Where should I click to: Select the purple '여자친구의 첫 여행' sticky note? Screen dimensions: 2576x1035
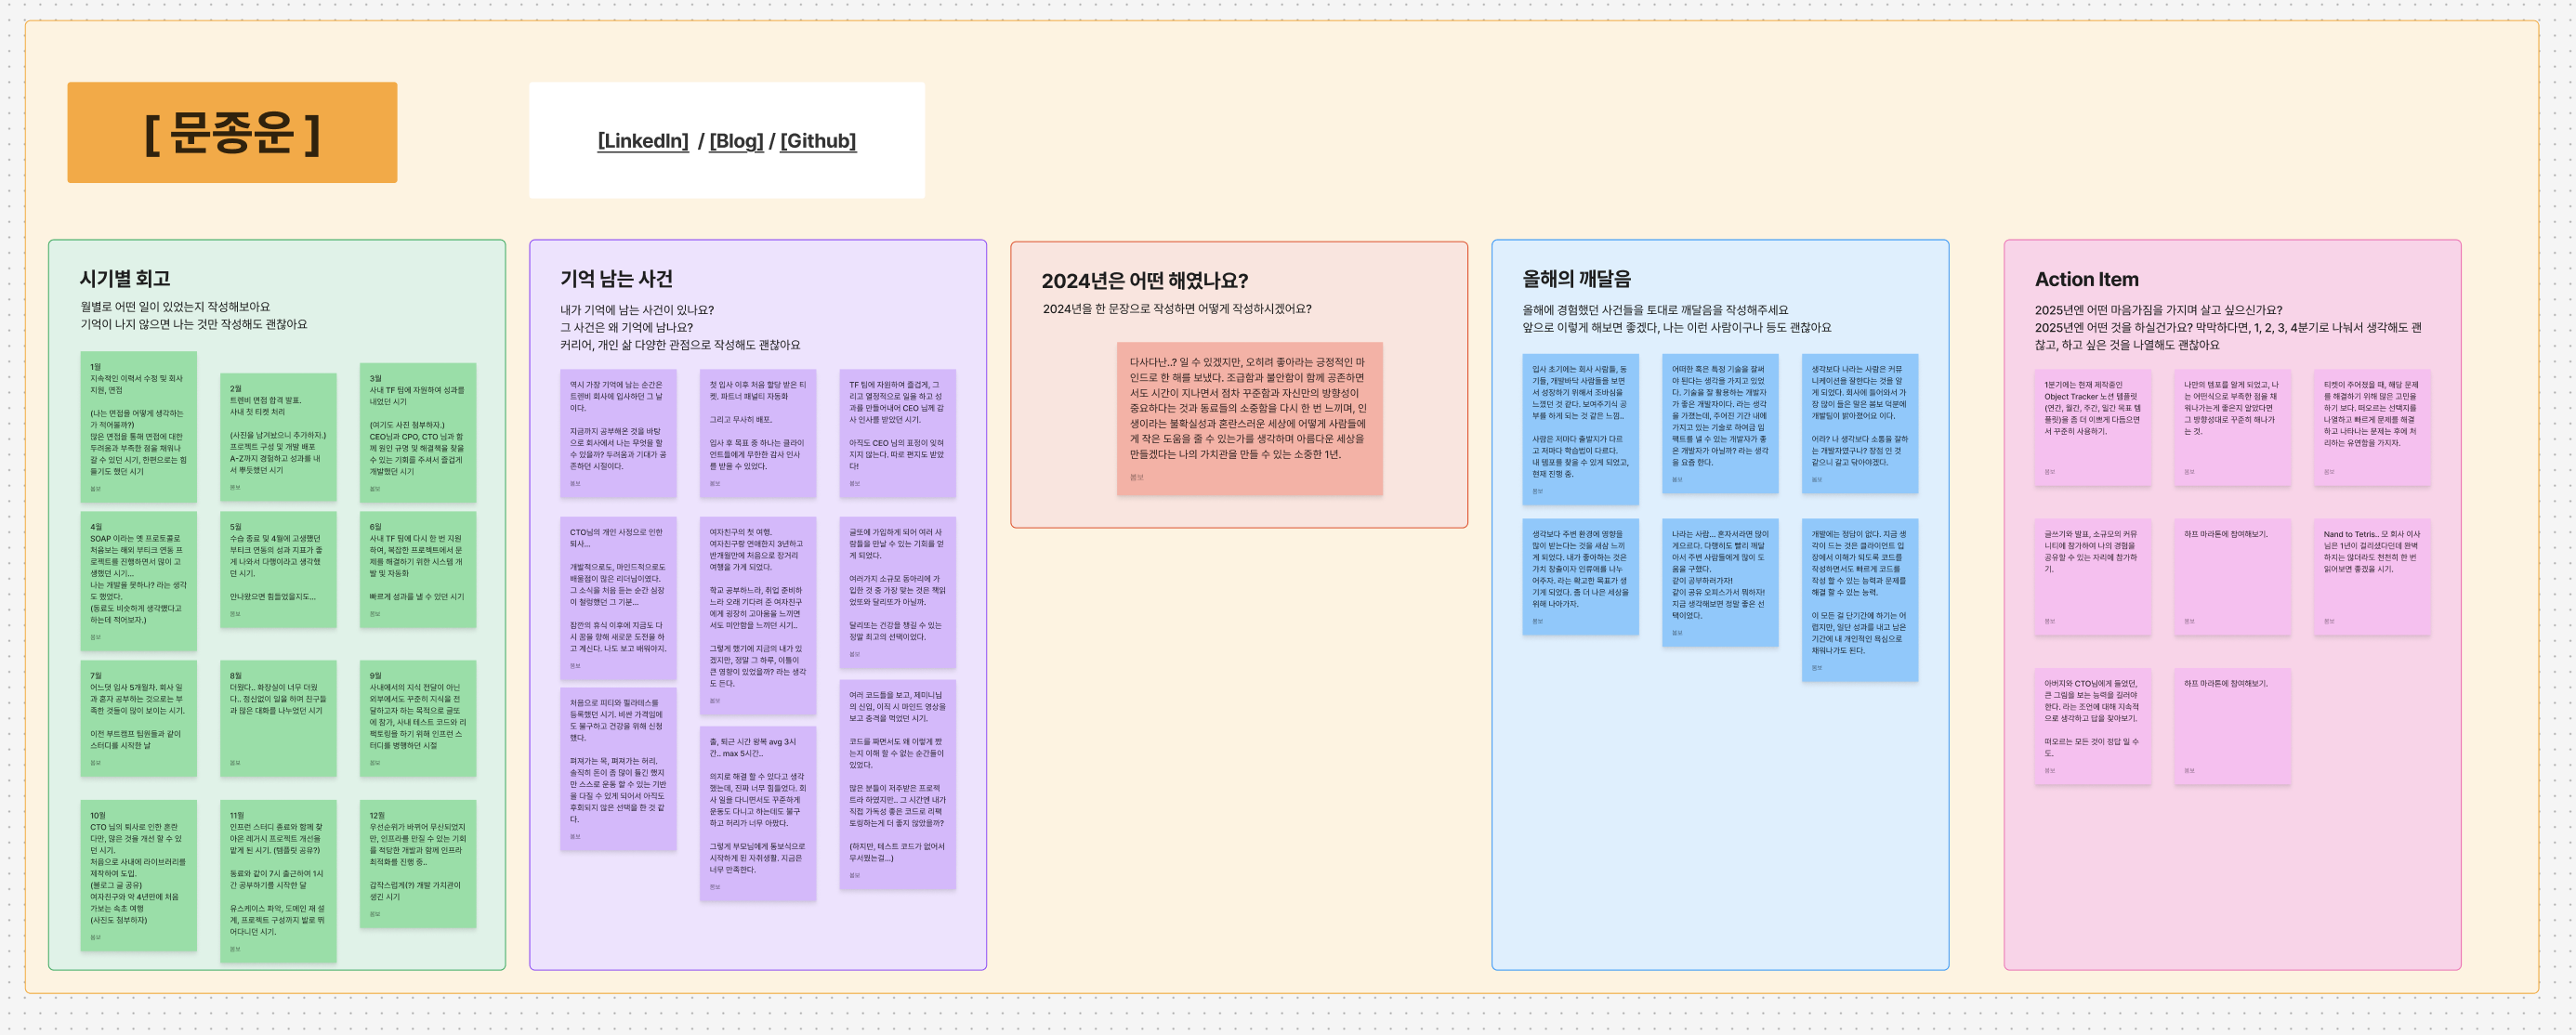[x=757, y=615]
